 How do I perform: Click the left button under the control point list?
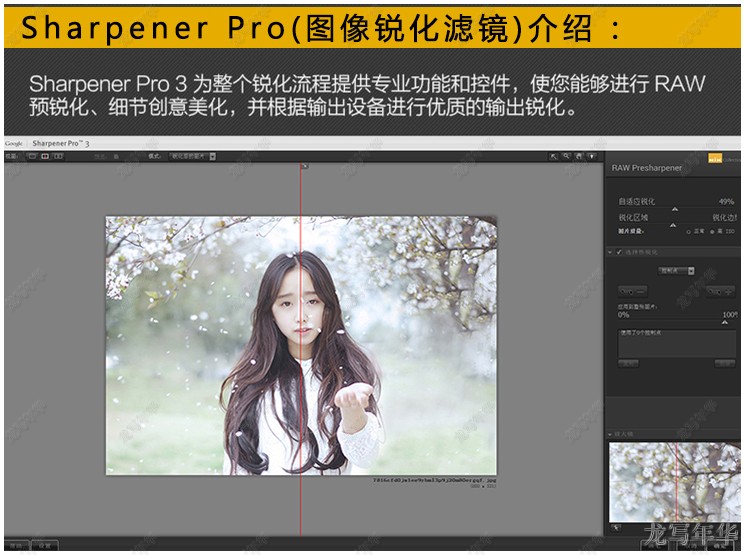click(x=628, y=364)
